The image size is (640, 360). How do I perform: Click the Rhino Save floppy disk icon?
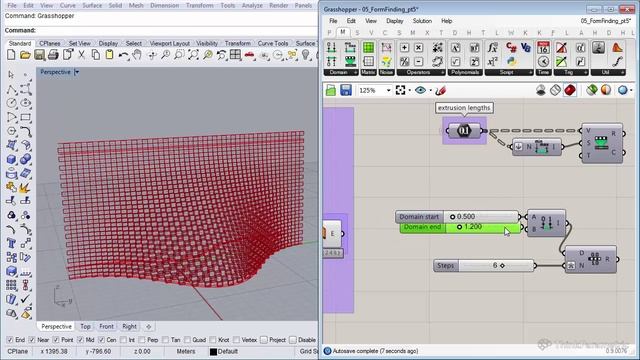tap(39, 55)
